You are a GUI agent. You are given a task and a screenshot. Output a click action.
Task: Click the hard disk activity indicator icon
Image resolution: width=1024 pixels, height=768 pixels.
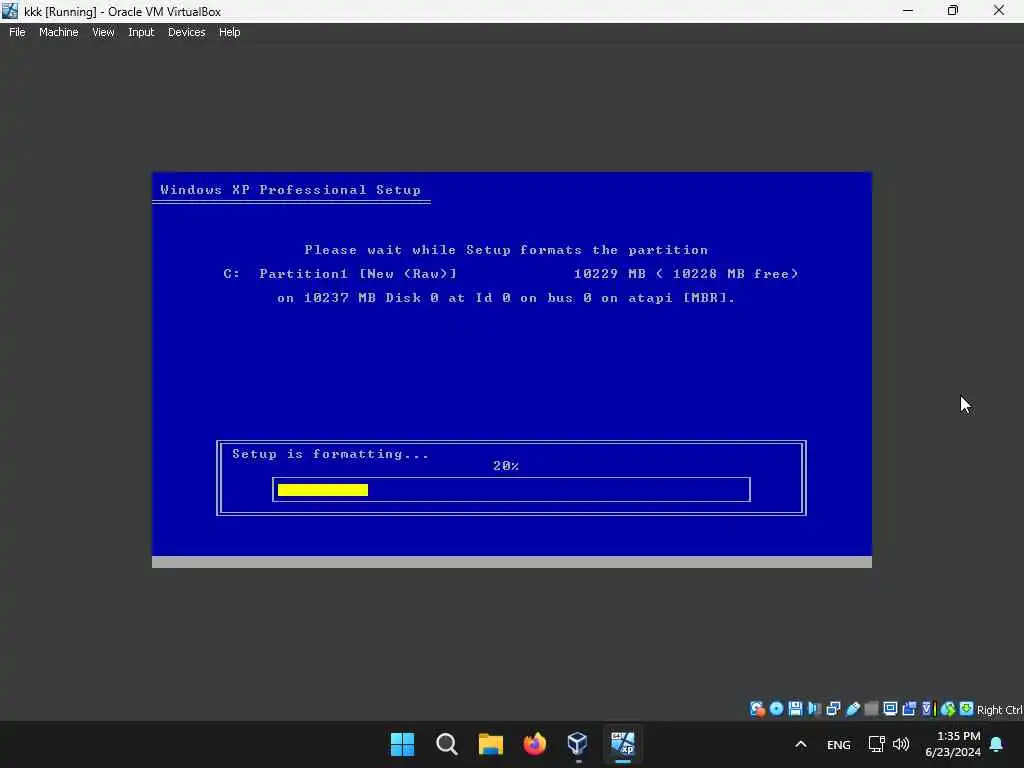coord(758,709)
